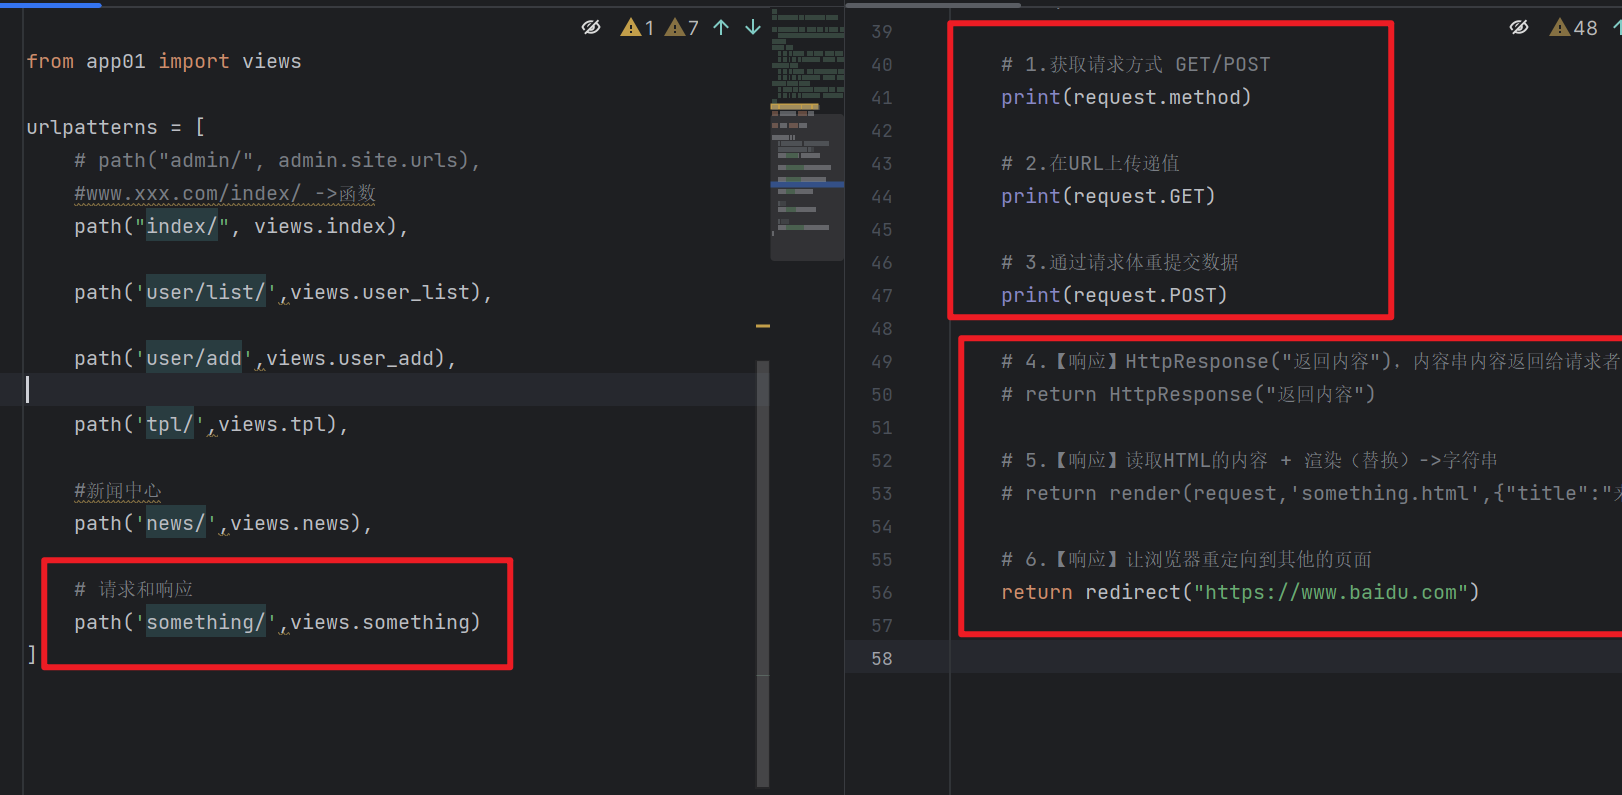Click the '# 4.【响应】HttpResponse' comment line
The width and height of the screenshot is (1622, 795).
point(1311,361)
